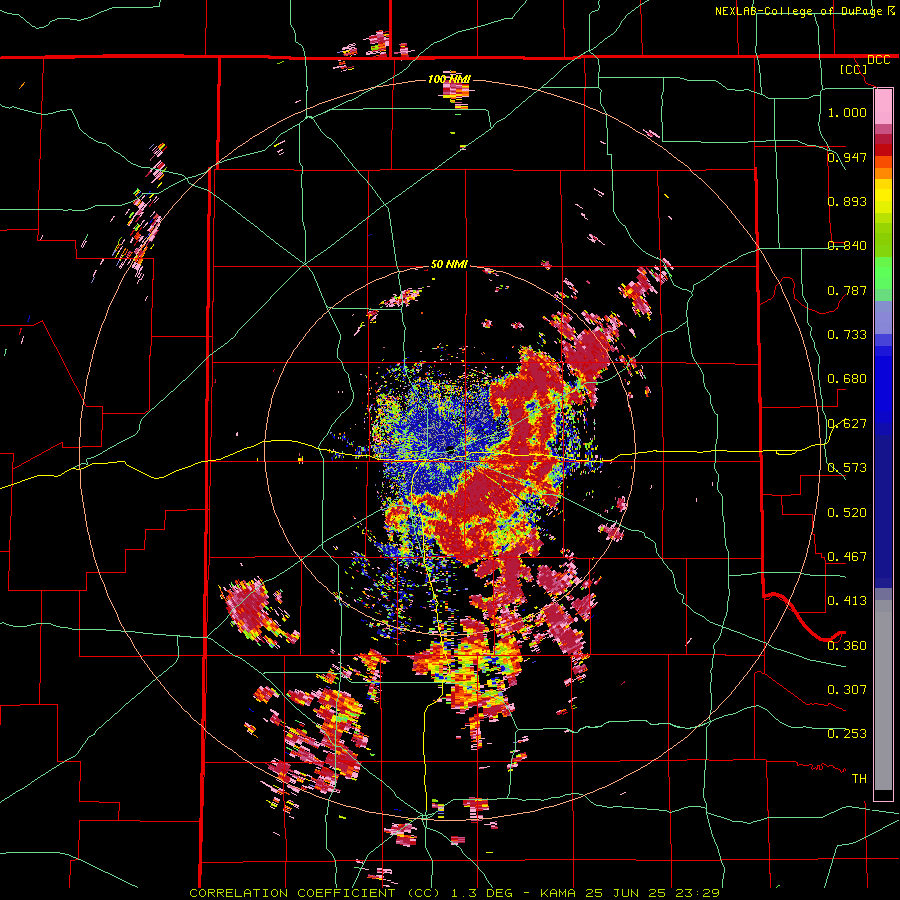Click the 0.680 scale value
900x900 pixels.
click(847, 378)
